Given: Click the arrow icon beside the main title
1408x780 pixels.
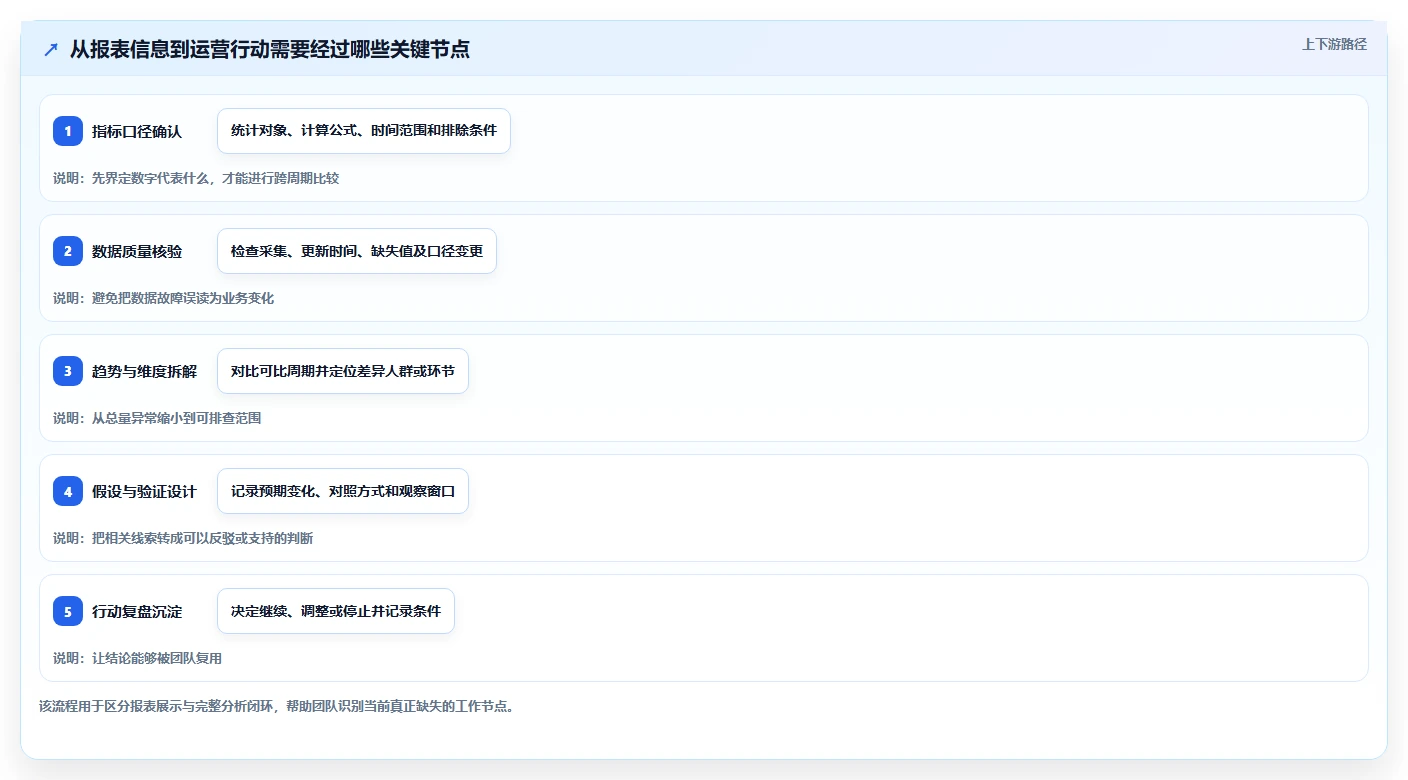Looking at the screenshot, I should pyautogui.click(x=51, y=49).
